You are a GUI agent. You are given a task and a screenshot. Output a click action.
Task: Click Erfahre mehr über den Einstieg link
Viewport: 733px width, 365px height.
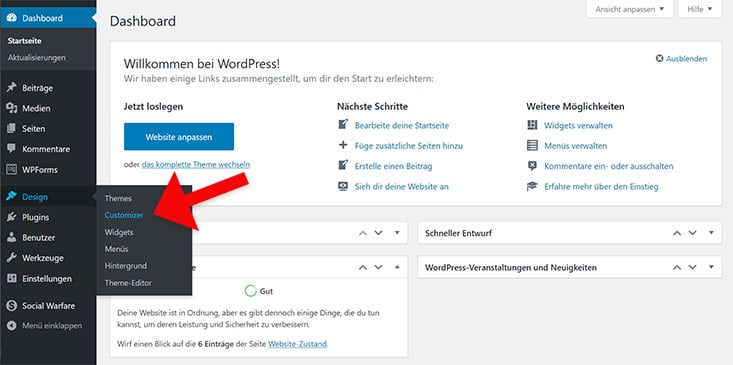pos(601,186)
